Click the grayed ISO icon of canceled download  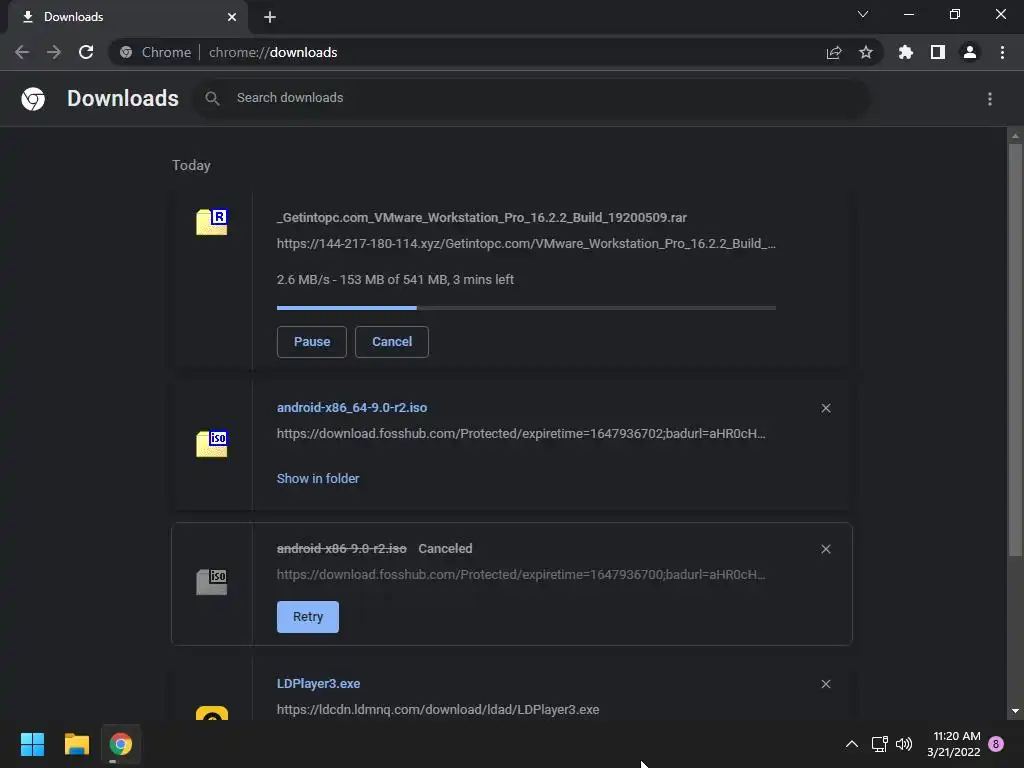212,581
